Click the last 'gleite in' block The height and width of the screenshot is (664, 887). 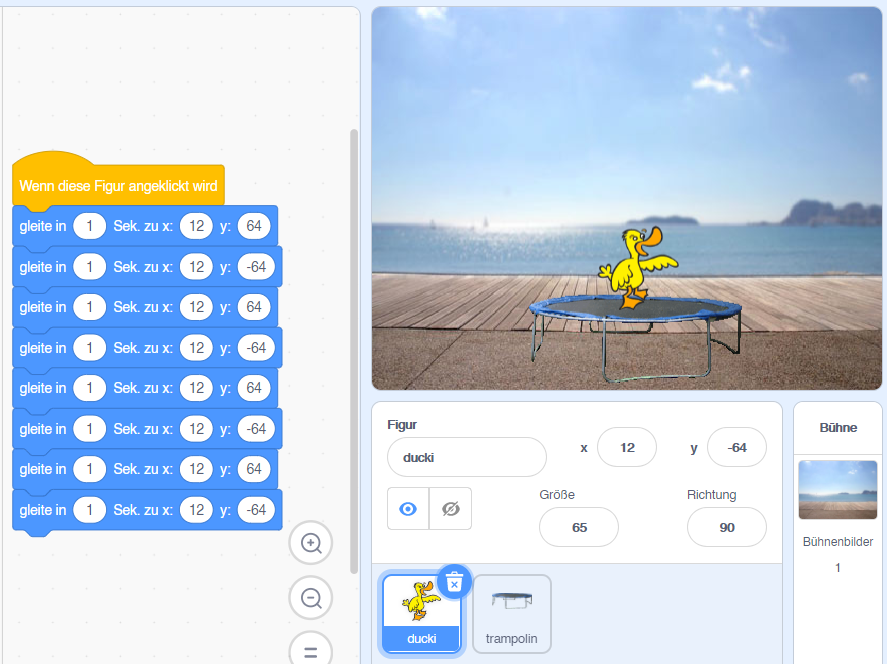pyautogui.click(x=42, y=510)
